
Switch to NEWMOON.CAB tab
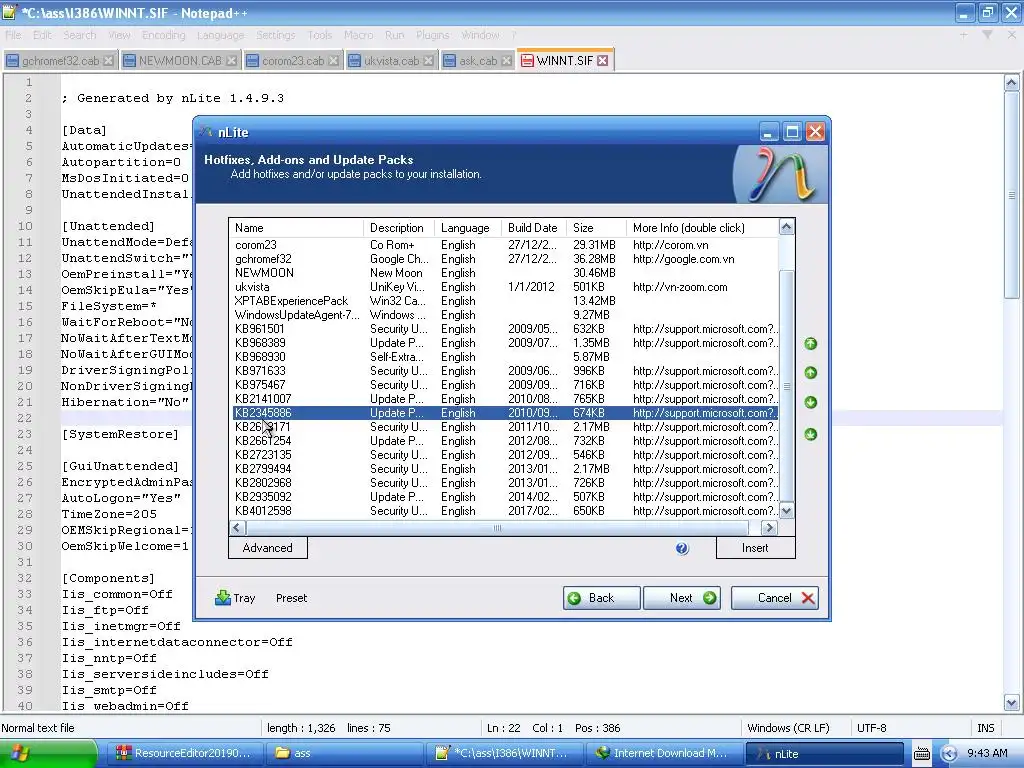point(180,61)
